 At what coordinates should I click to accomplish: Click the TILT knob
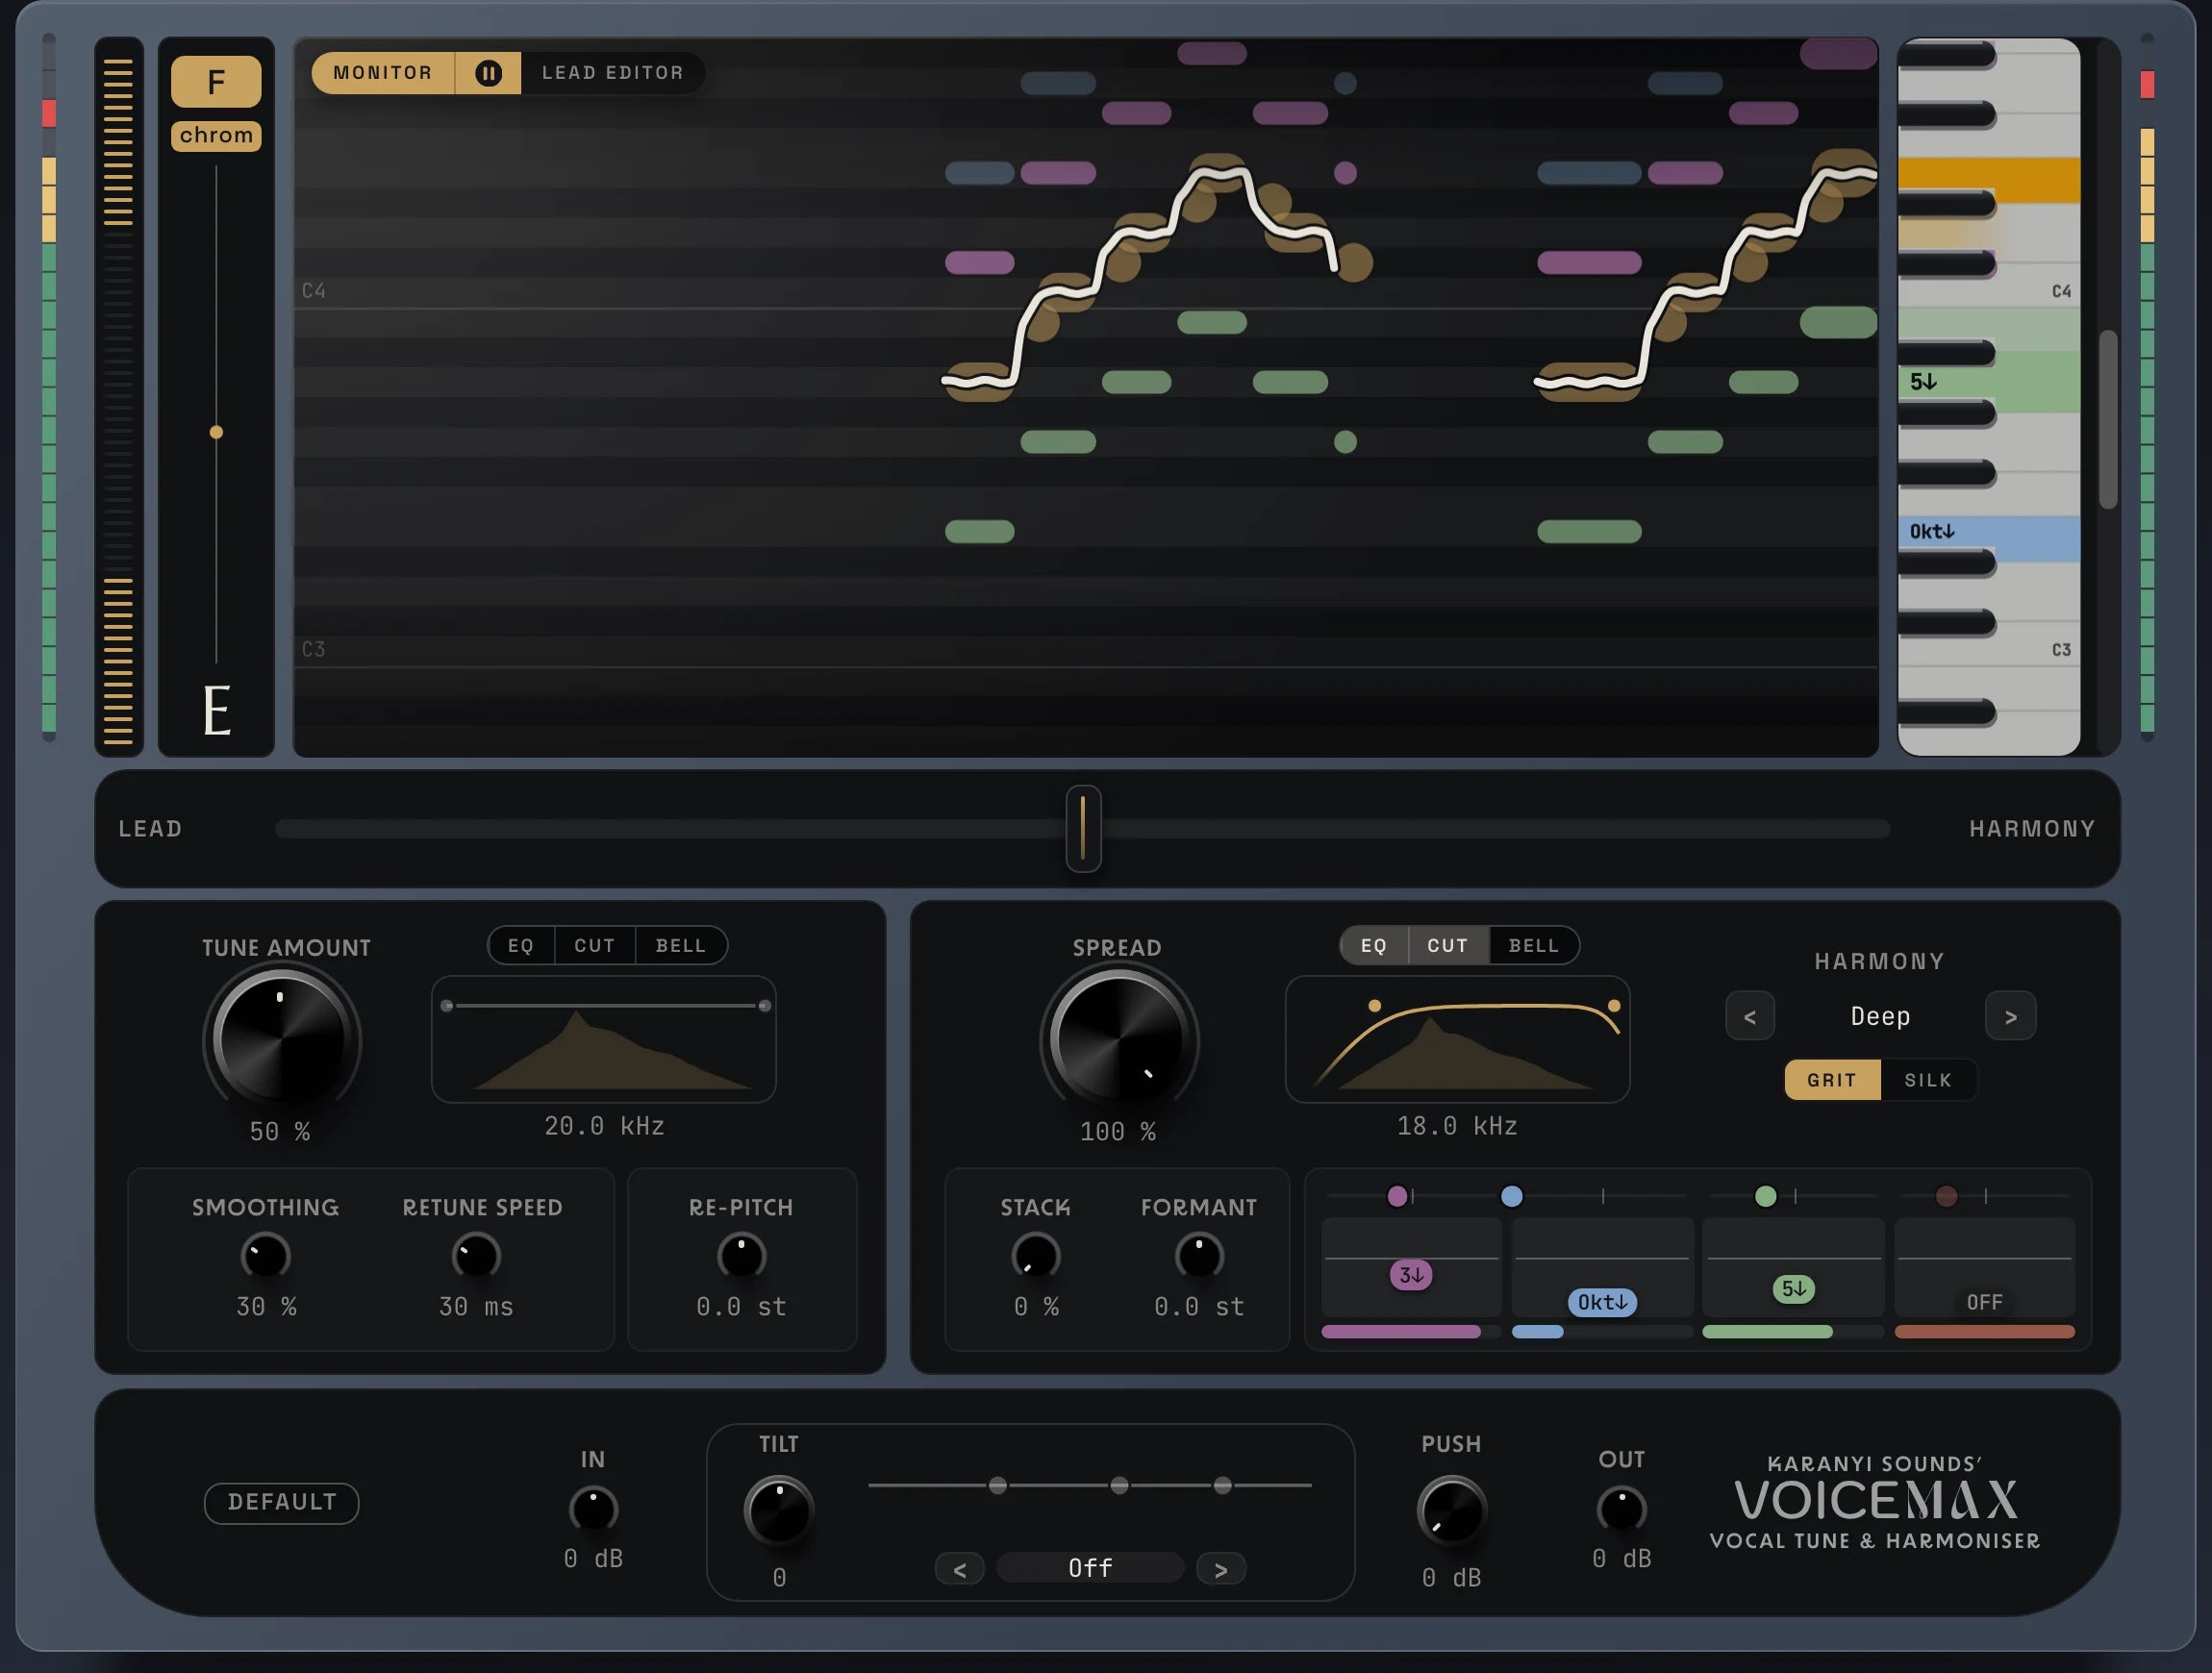click(778, 1510)
